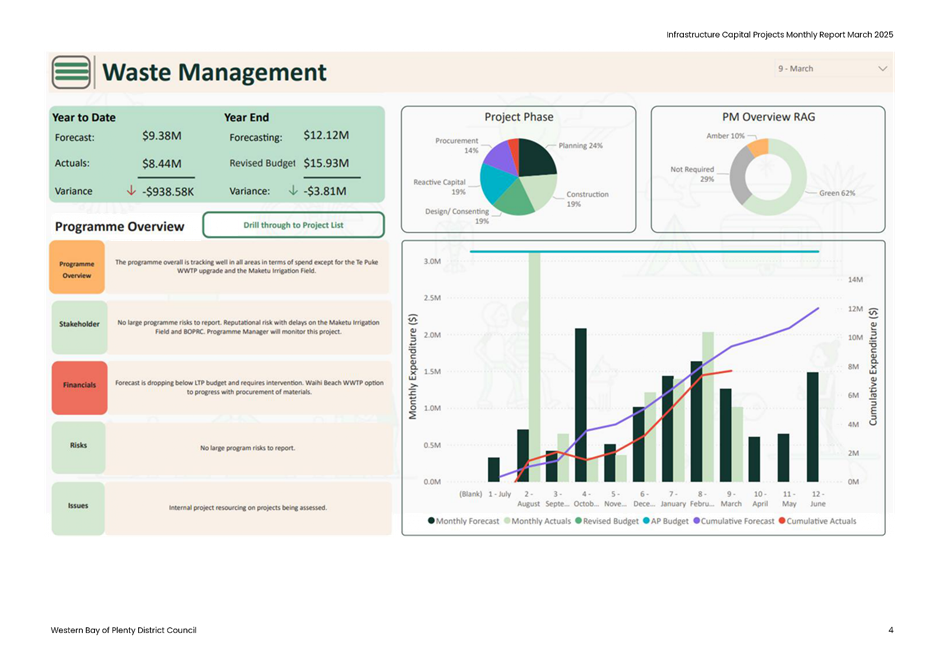This screenshot has width=938, height=664.
Task: Select the Stakeholder status tile
Action: (77, 324)
